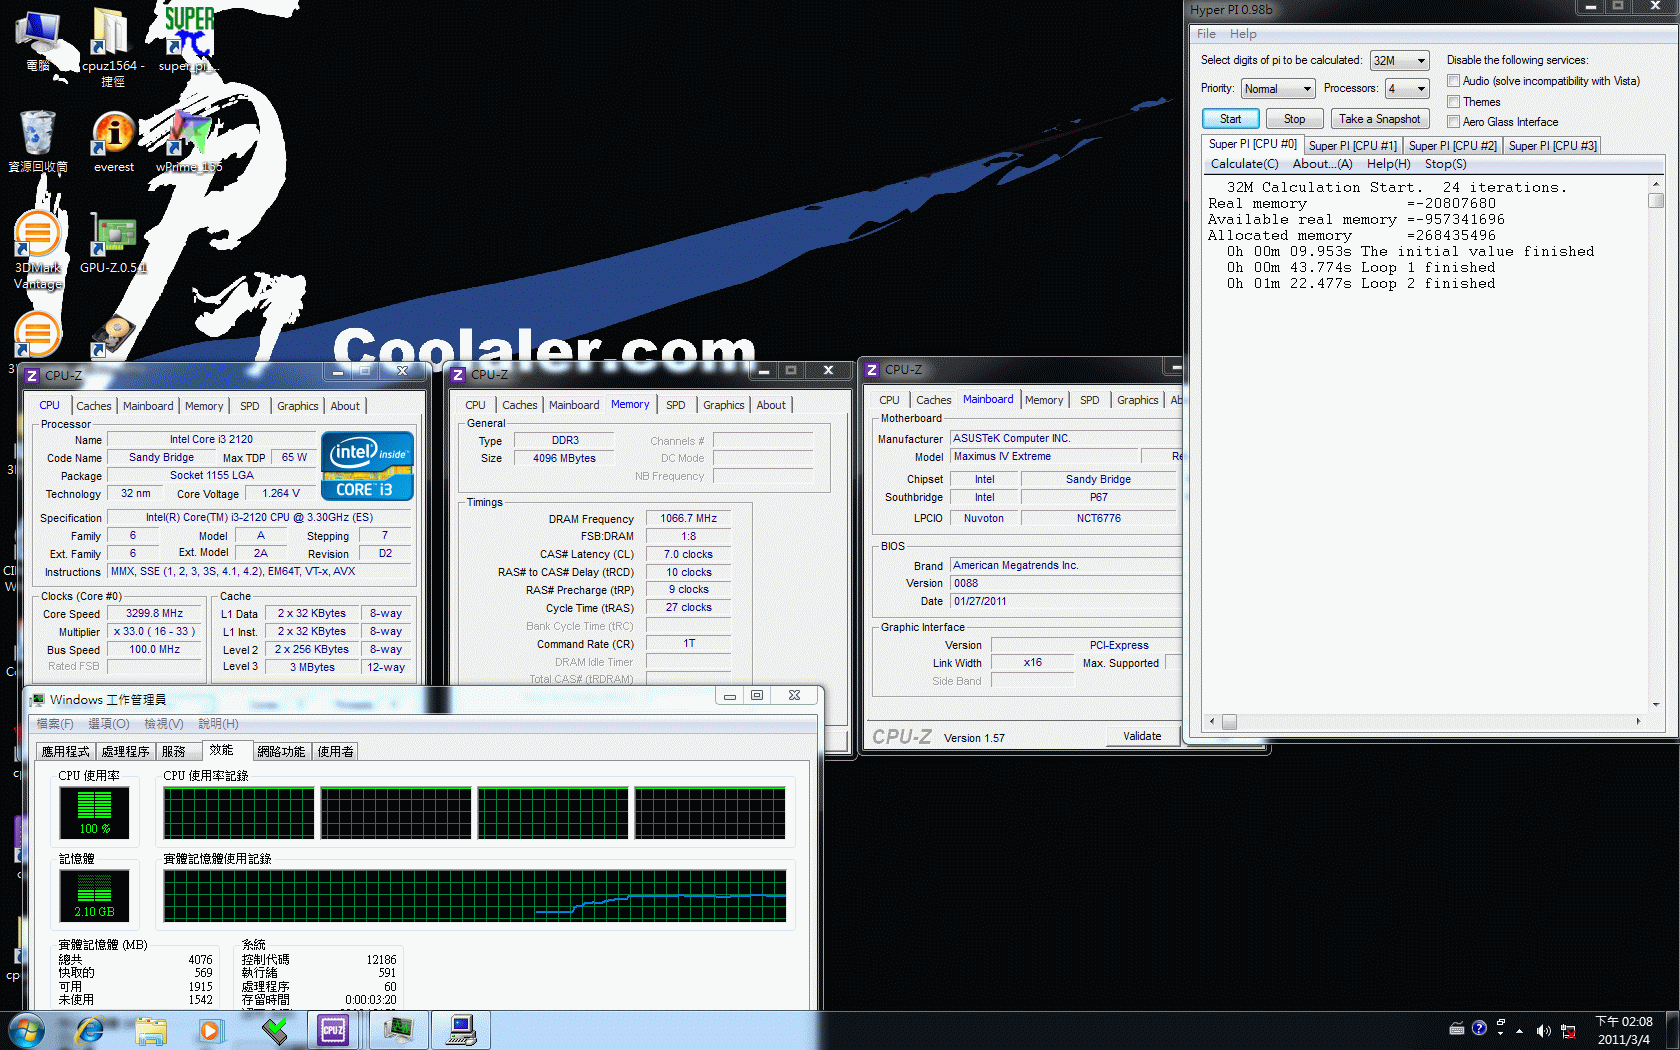The width and height of the screenshot is (1680, 1050).
Task: Enable the Aero Glass Interface checkbox
Action: tap(1454, 122)
